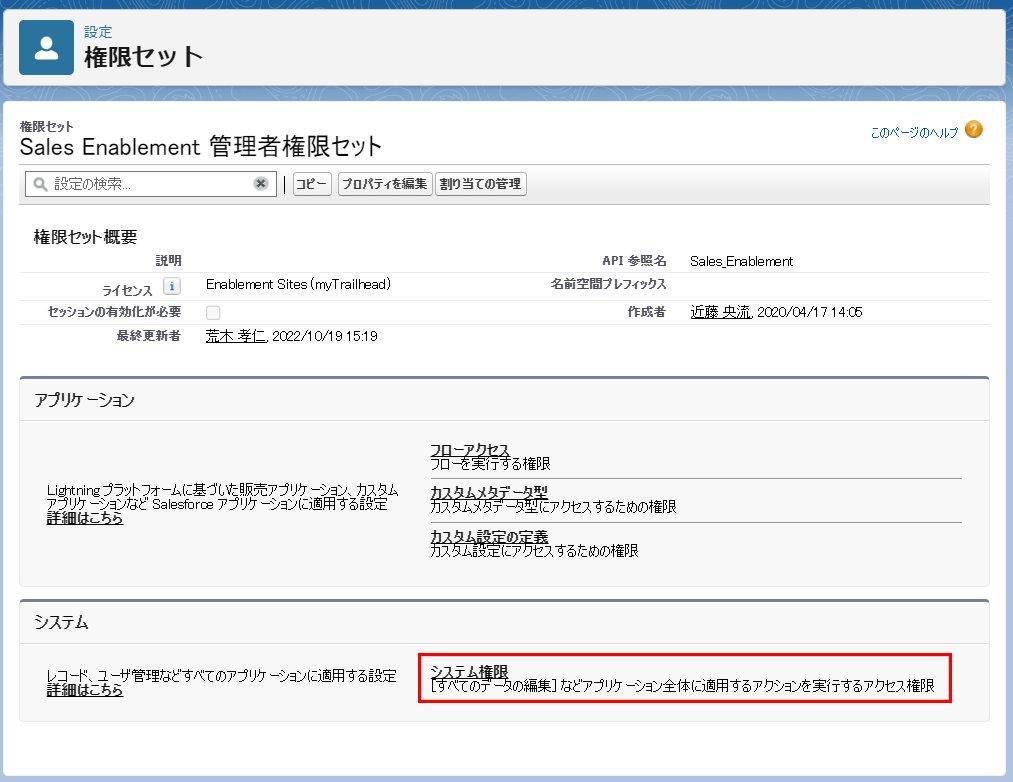1013x782 pixels.
Task: Click the 名前空間プレフィックス label
Action: 608,284
